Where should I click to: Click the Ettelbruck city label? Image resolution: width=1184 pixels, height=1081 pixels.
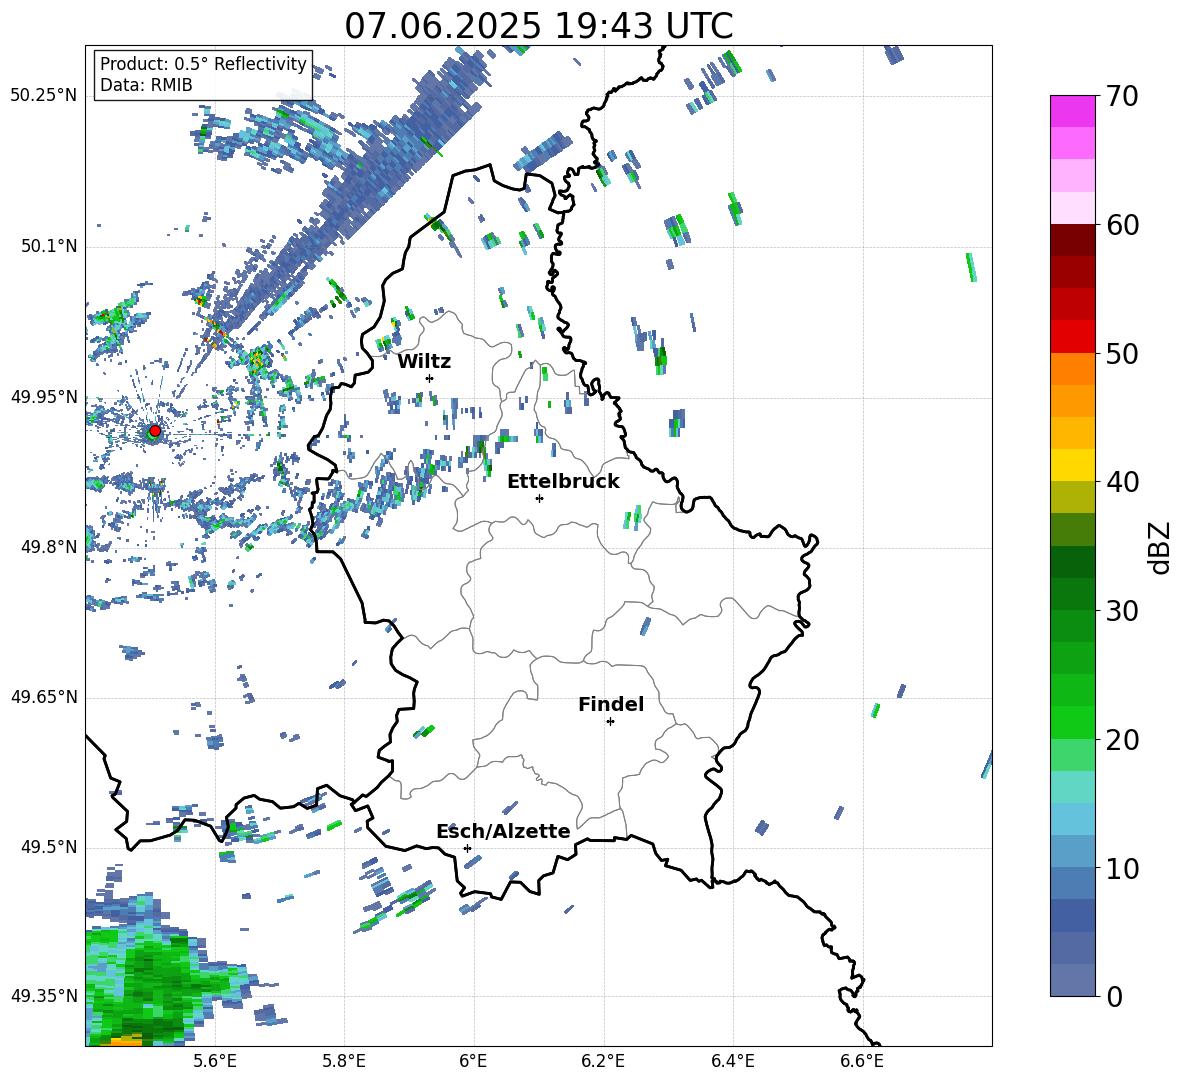click(563, 482)
